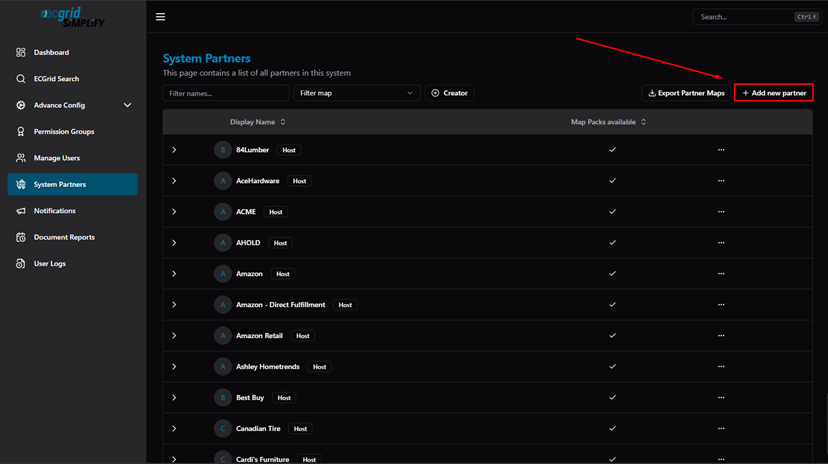Open three-dot menu for Amazon Retail
This screenshot has height=464, width=828.
click(x=721, y=336)
